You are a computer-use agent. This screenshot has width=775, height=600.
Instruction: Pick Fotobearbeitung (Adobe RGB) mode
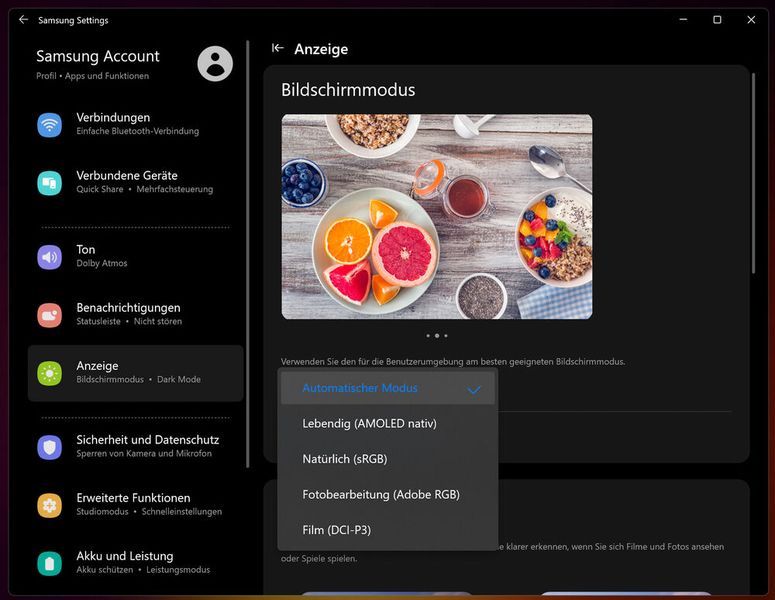pos(381,495)
